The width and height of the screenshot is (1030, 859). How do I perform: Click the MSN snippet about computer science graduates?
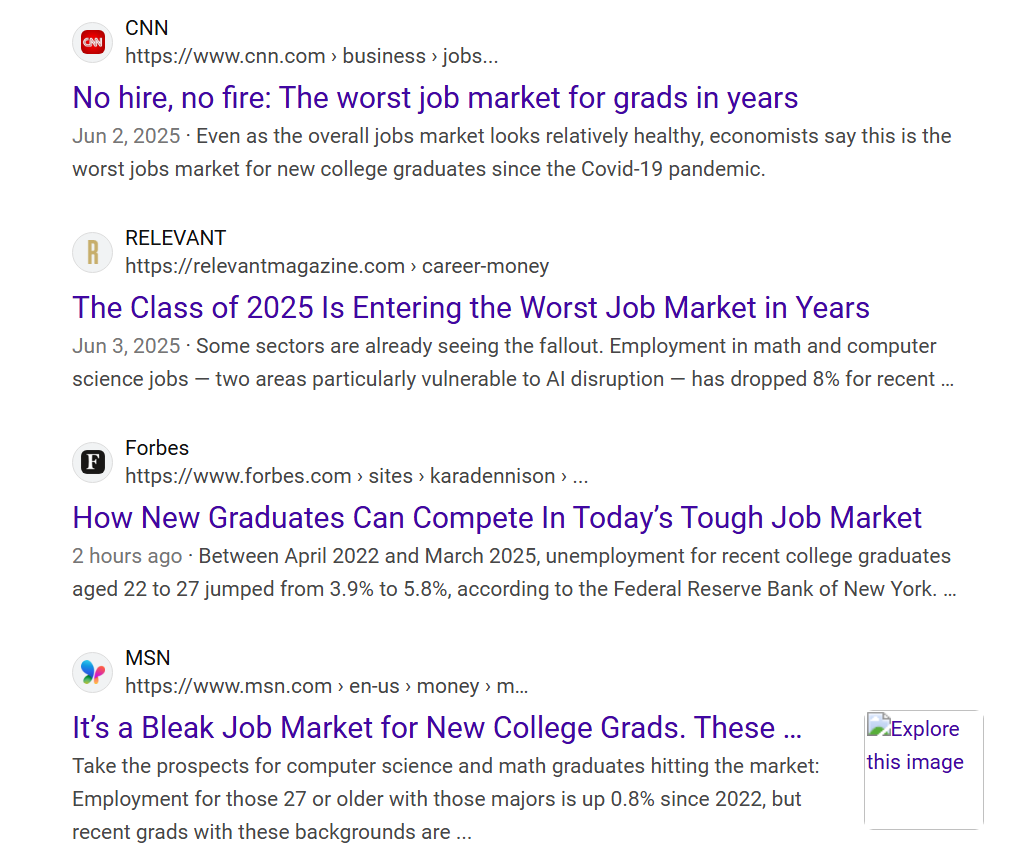coord(446,799)
